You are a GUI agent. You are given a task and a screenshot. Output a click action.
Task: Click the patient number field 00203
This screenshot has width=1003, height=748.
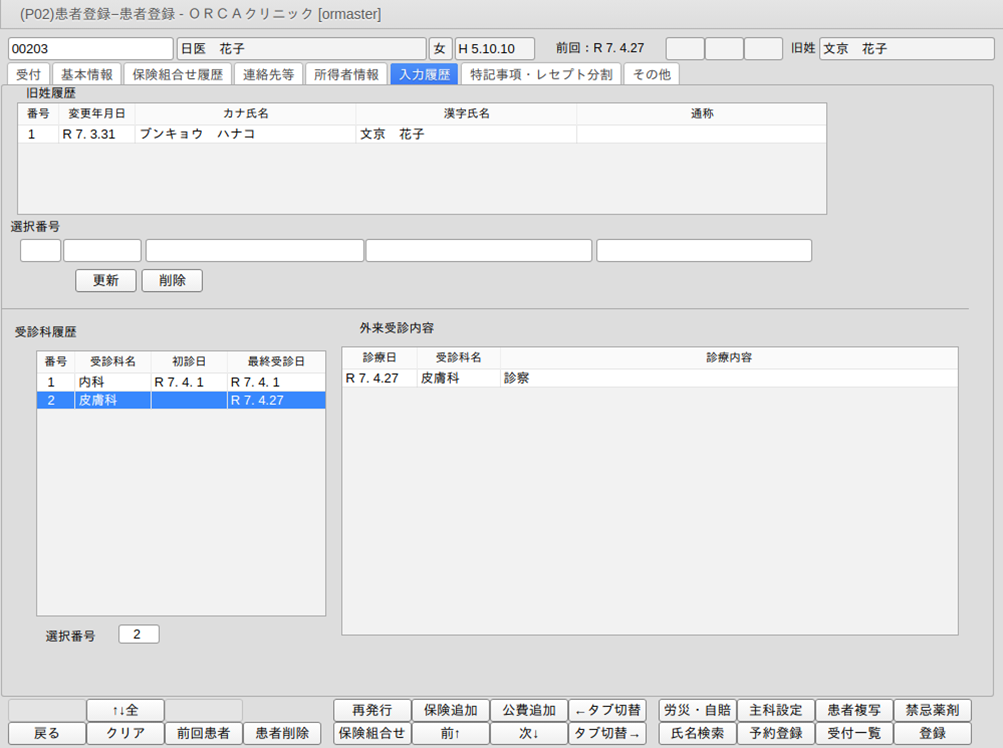pos(90,48)
